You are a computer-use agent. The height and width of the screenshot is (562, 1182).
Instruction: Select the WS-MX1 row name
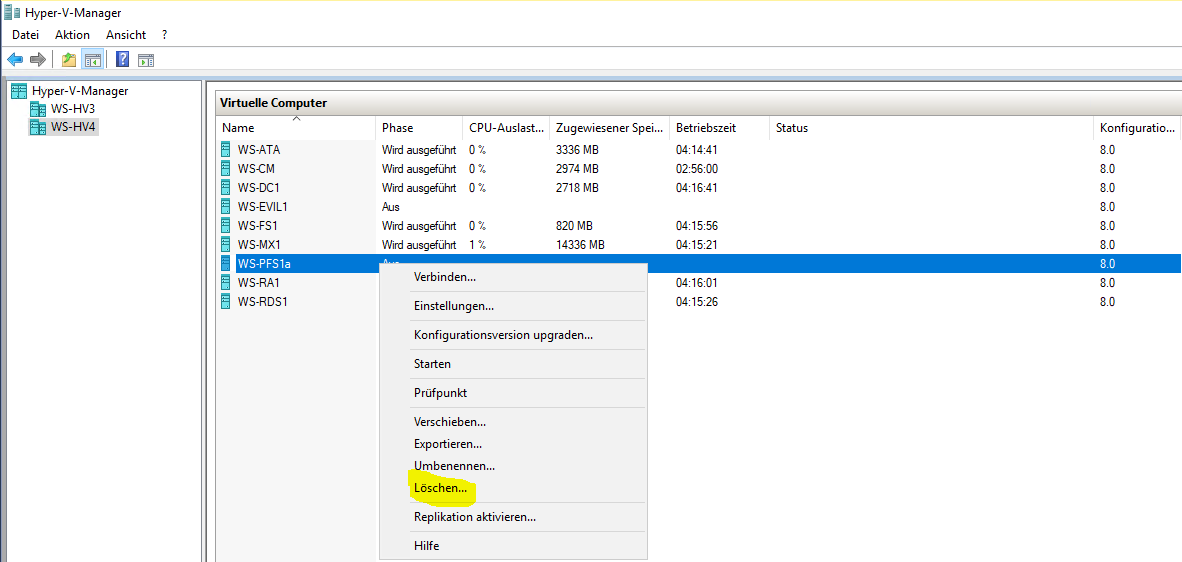[259, 244]
